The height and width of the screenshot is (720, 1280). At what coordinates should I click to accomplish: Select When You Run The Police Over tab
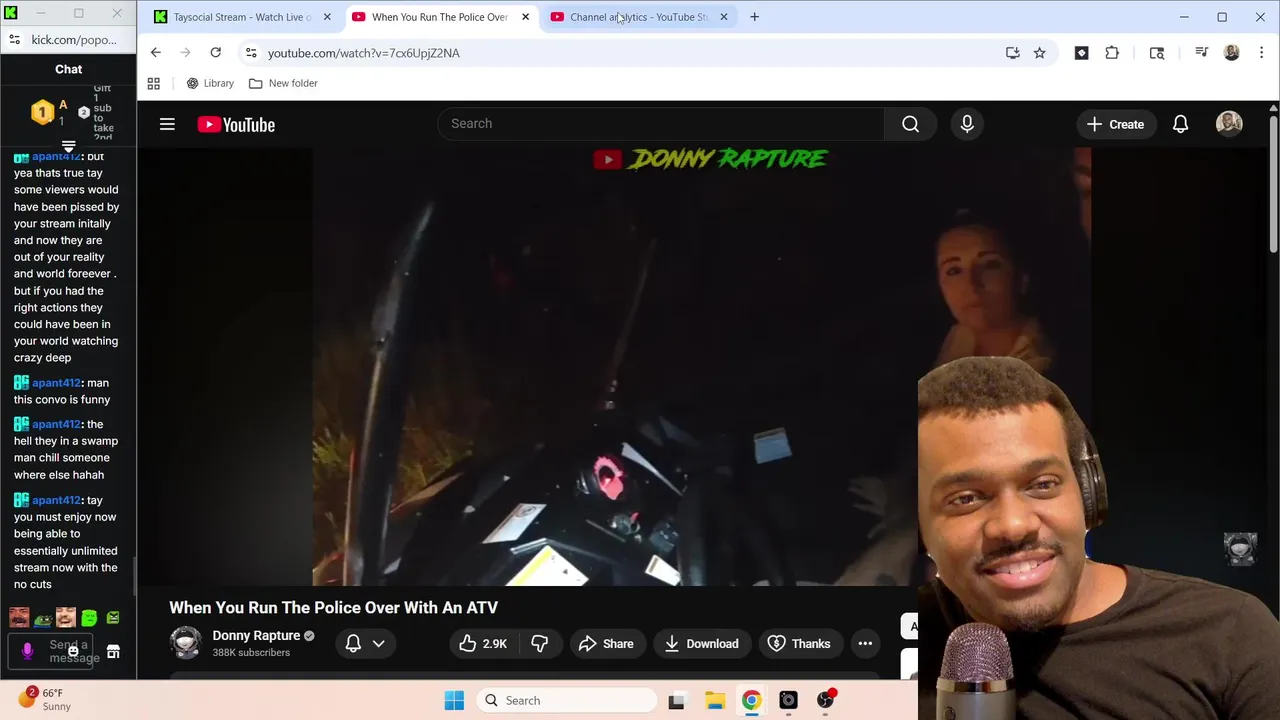[x=440, y=17]
